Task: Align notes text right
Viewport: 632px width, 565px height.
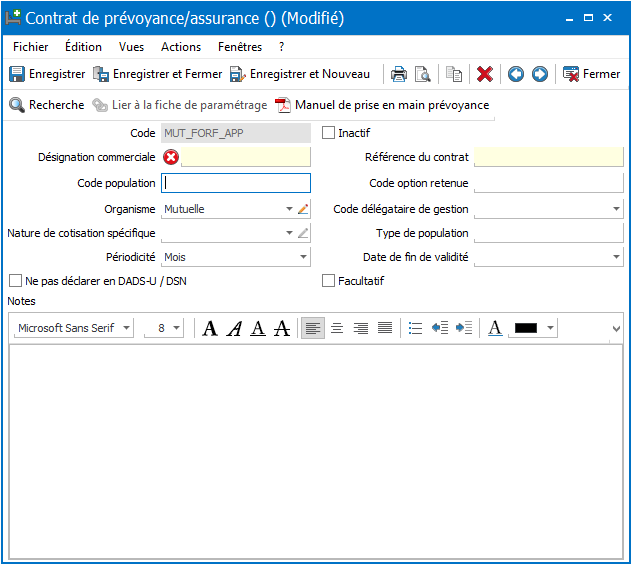Action: (x=361, y=328)
